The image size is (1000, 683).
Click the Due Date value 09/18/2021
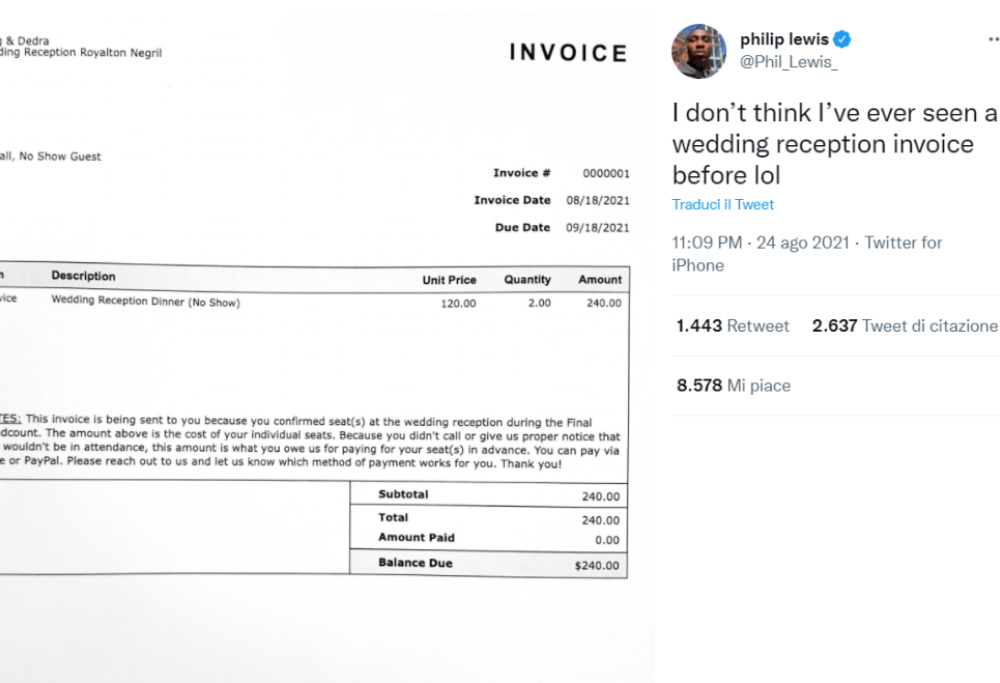point(598,228)
